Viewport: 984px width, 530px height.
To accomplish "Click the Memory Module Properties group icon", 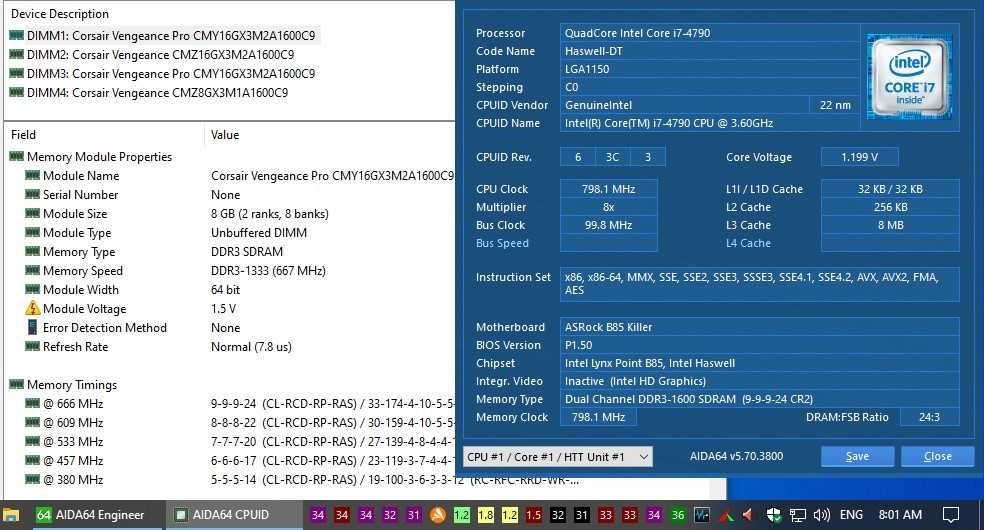I will tap(16, 156).
